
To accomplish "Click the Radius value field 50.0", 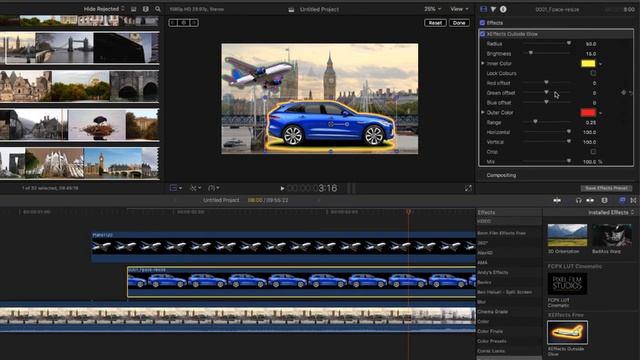I will coord(591,44).
